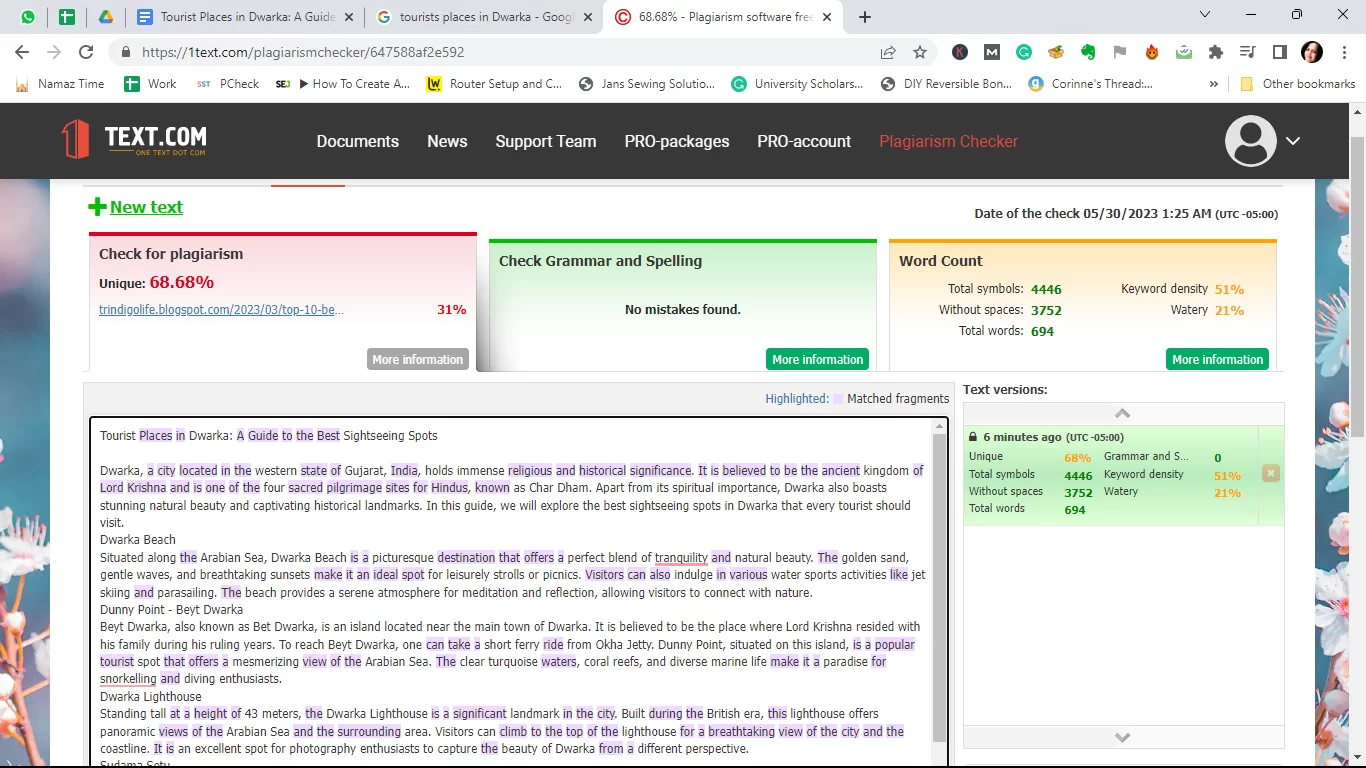Click the 1Text.com logo icon
The width and height of the screenshot is (1366, 768).
pos(76,140)
